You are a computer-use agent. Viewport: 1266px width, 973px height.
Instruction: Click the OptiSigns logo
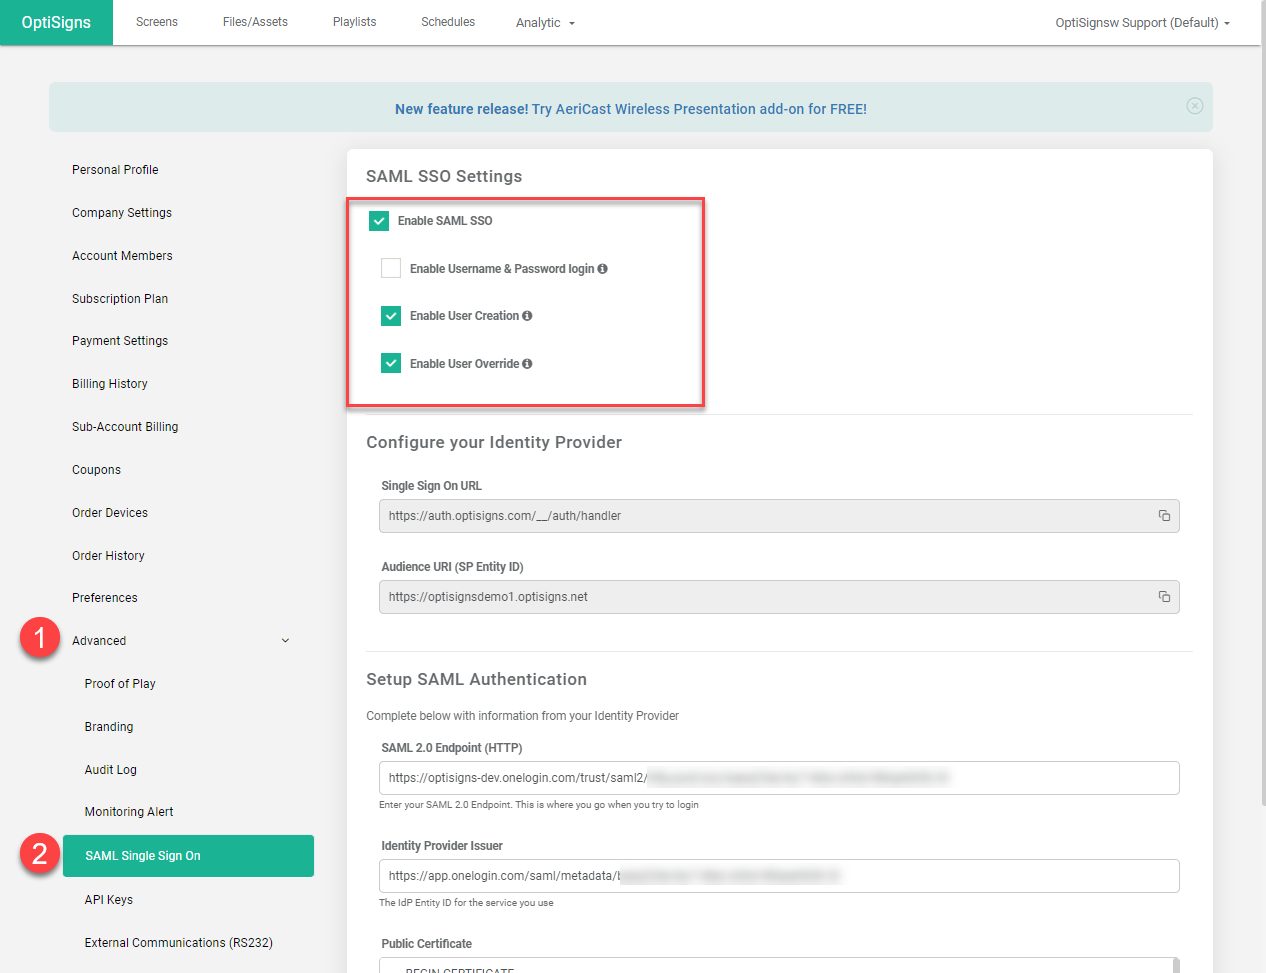(x=56, y=22)
